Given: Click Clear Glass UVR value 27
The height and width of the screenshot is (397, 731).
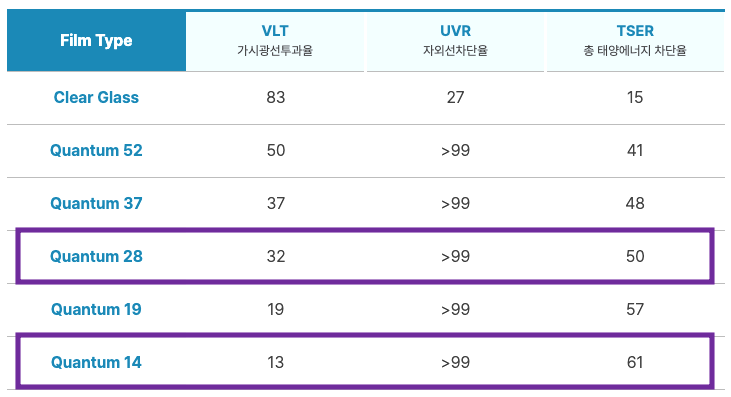Looking at the screenshot, I should (x=455, y=97).
